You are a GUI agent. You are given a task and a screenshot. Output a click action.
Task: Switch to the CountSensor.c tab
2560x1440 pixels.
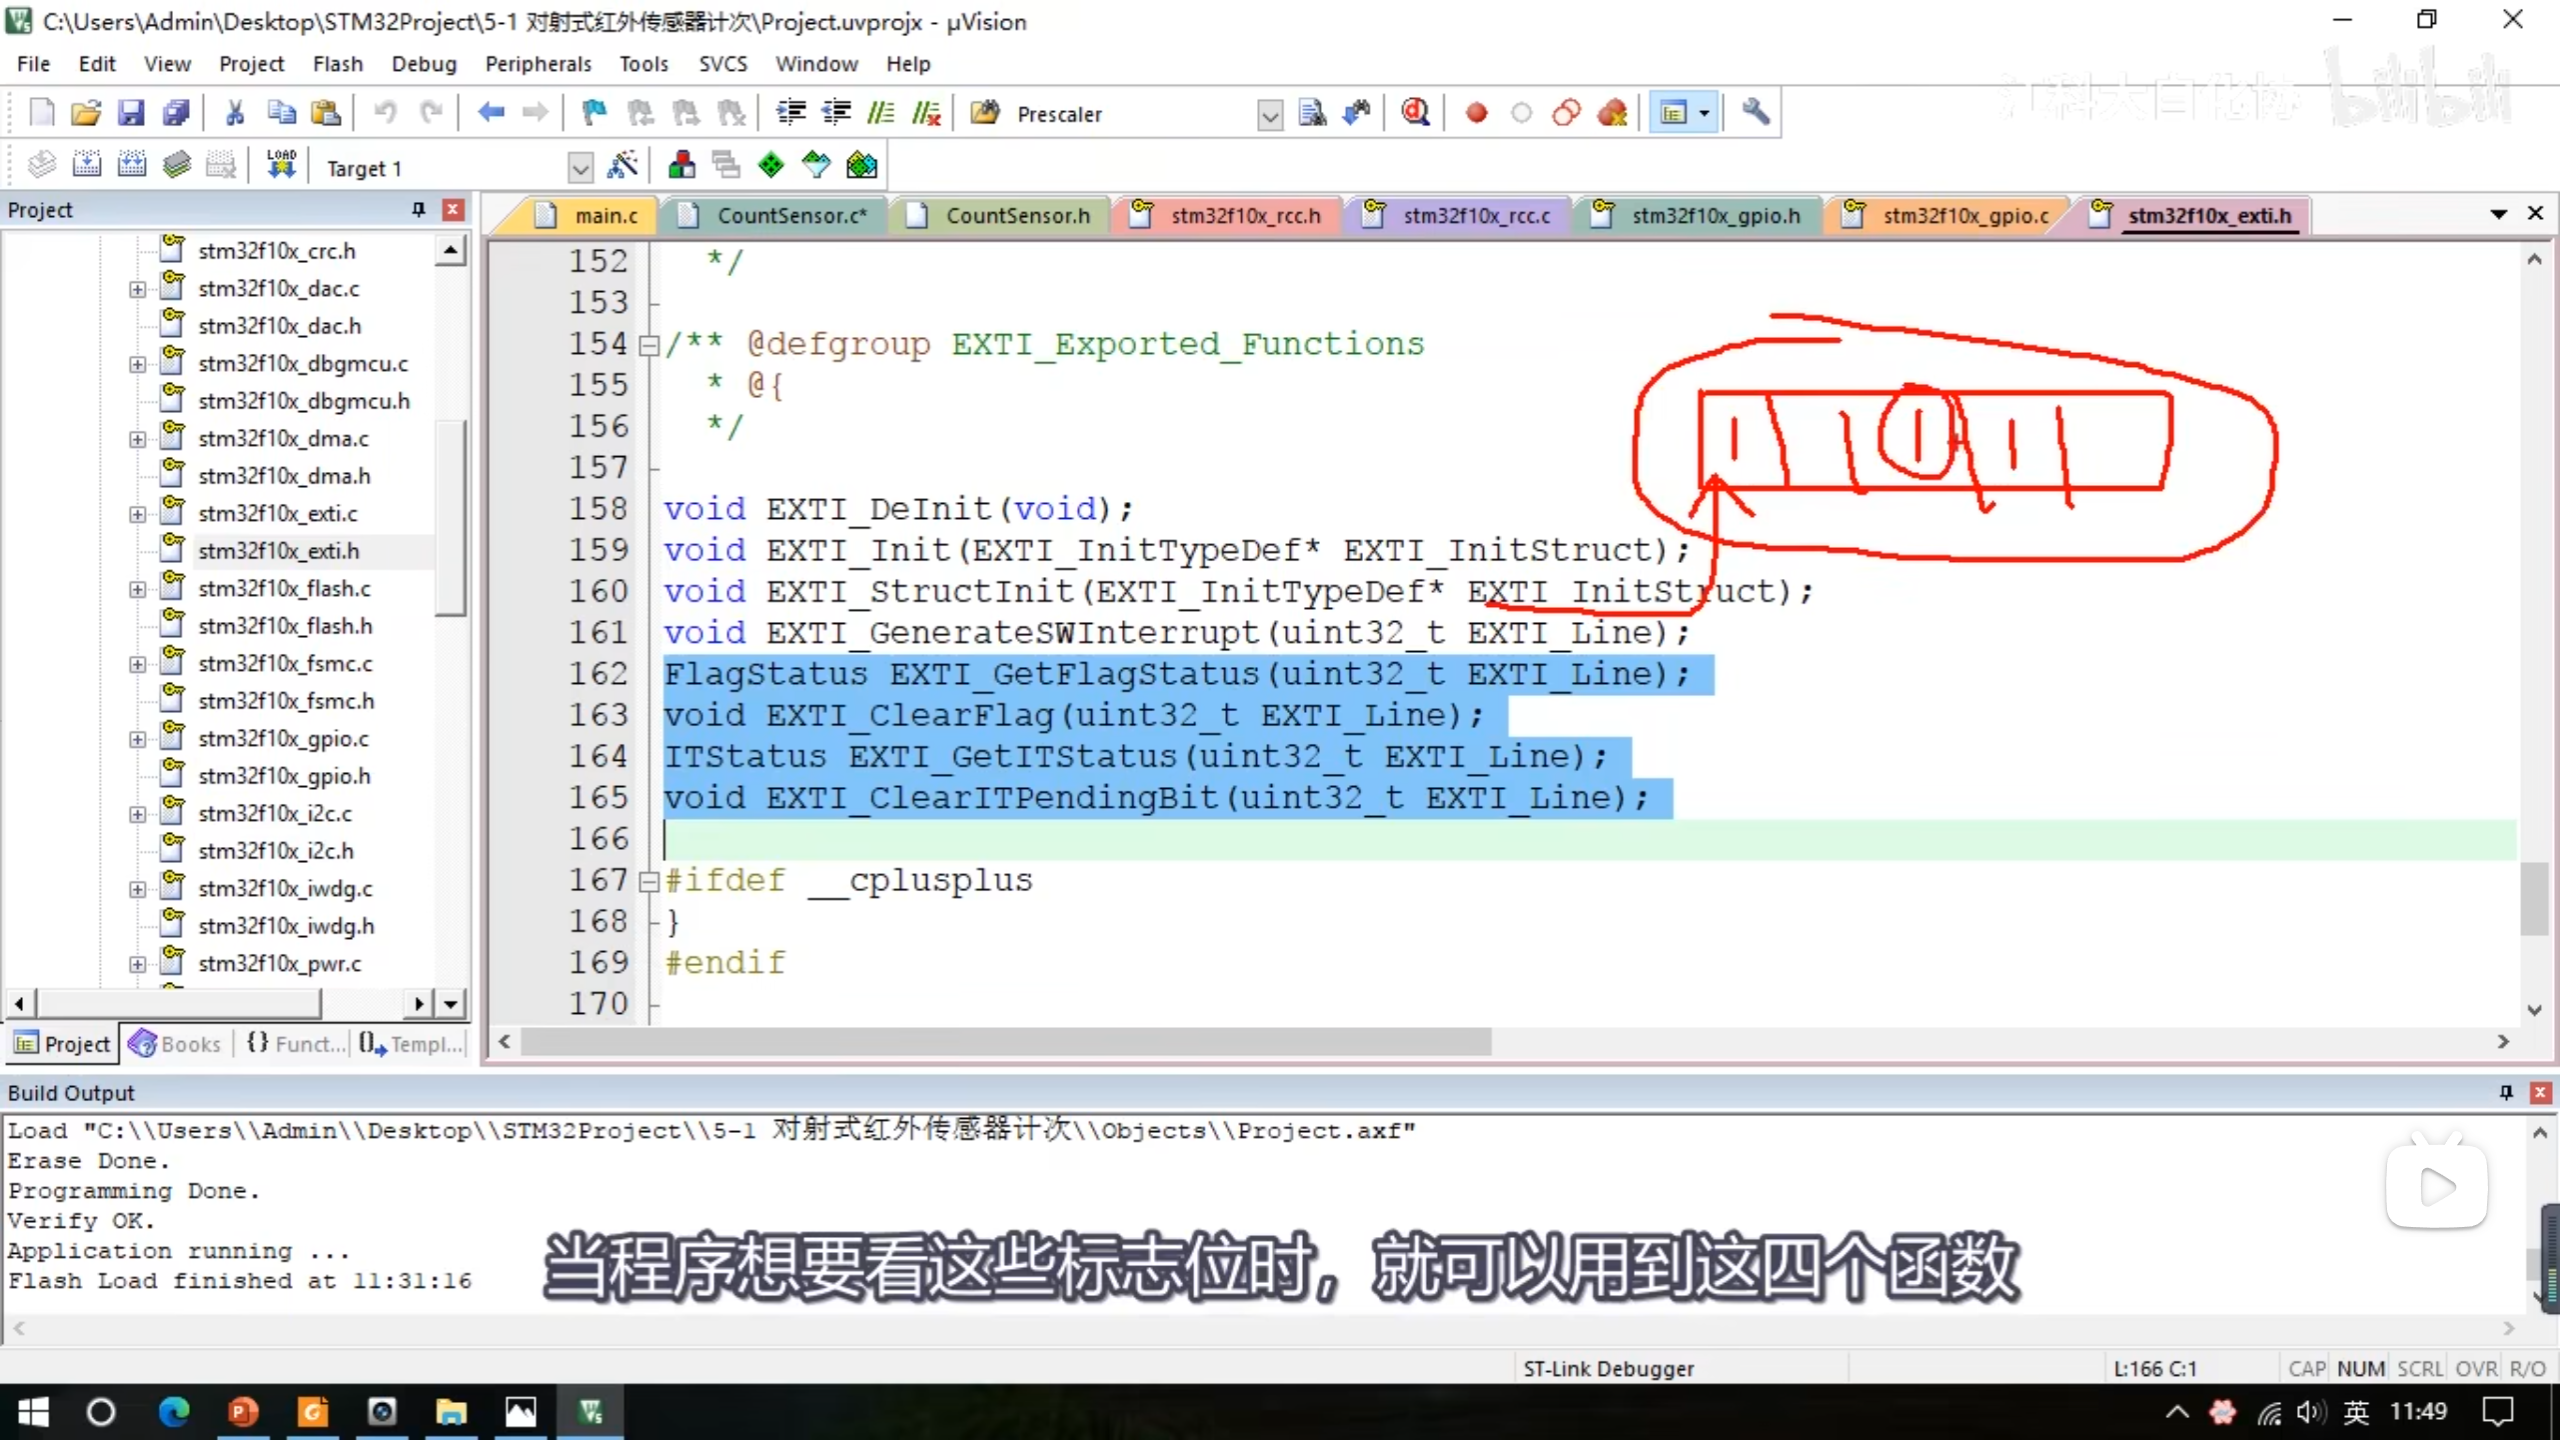point(790,216)
